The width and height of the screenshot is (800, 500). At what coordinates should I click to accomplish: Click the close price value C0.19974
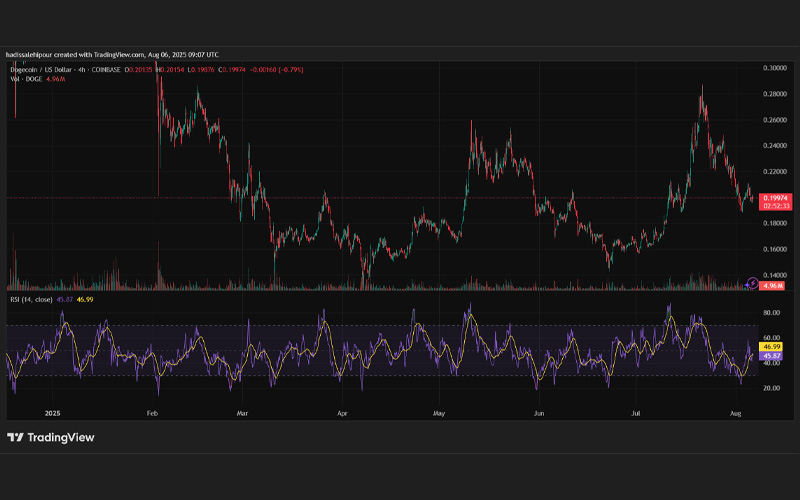pyautogui.click(x=232, y=69)
